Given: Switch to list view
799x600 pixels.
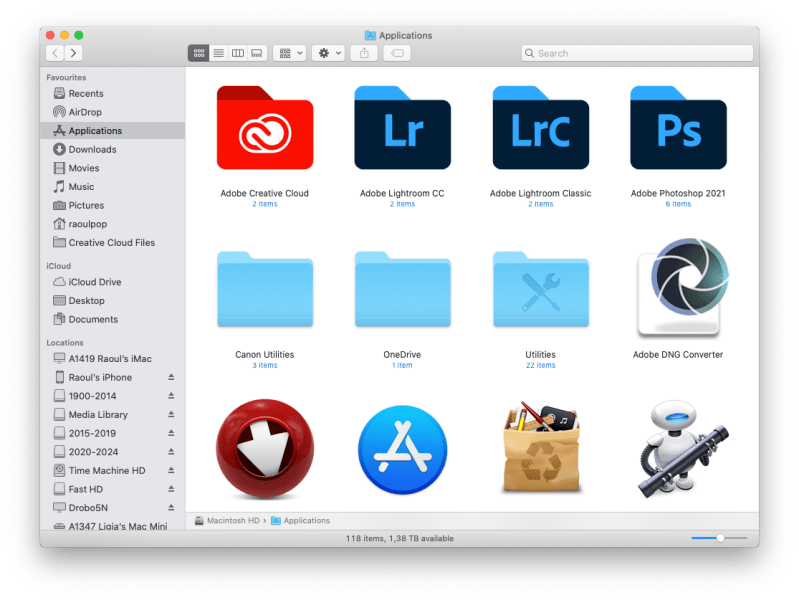Looking at the screenshot, I should (x=218, y=53).
